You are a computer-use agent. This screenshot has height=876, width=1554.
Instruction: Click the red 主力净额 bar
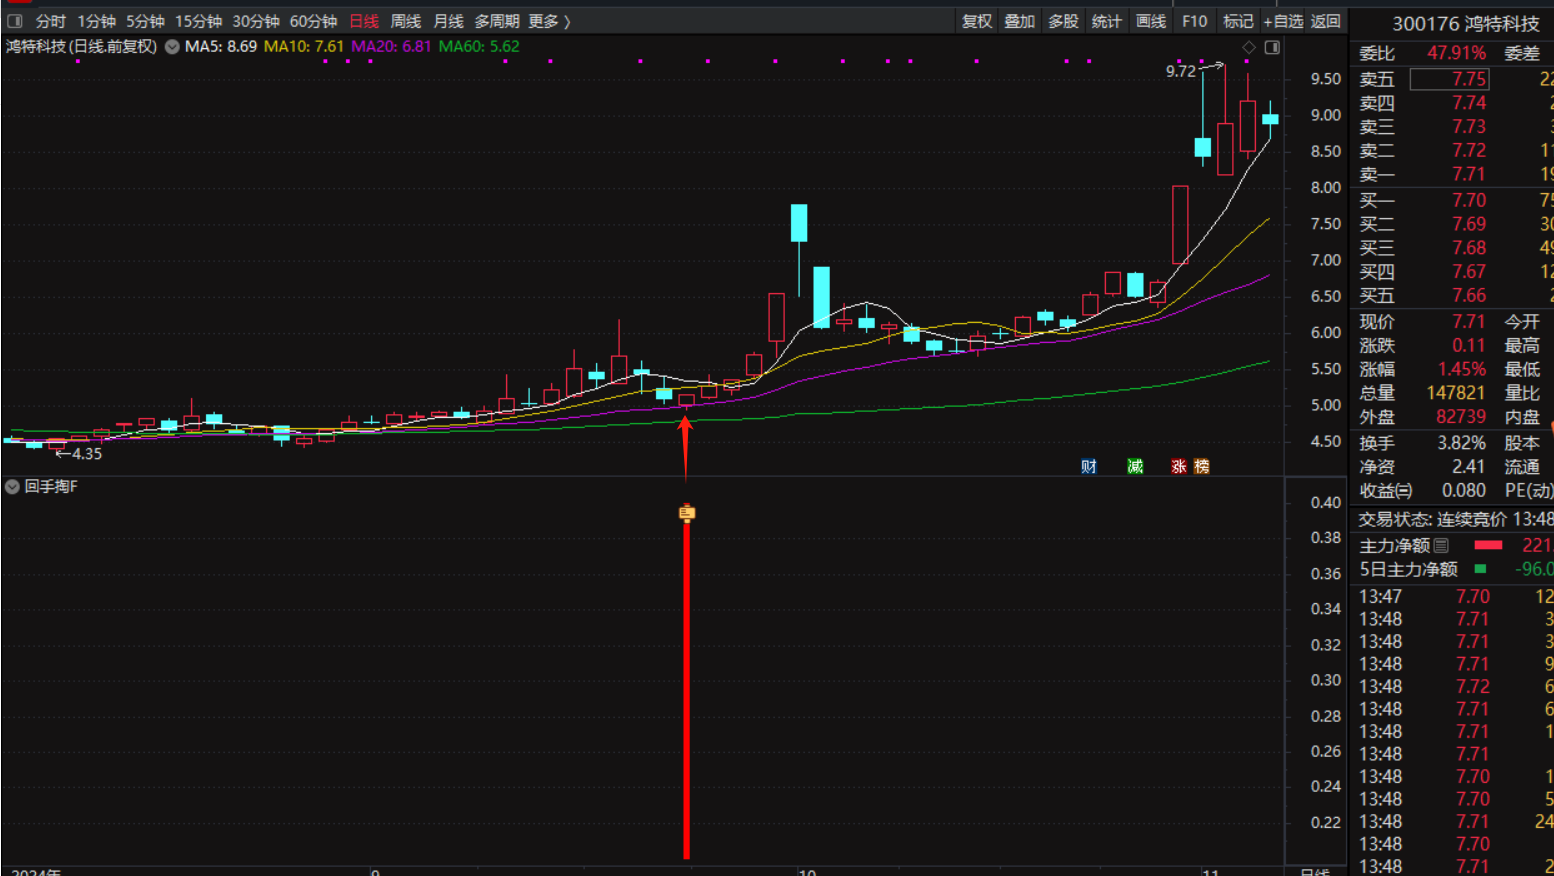[x=1488, y=545]
